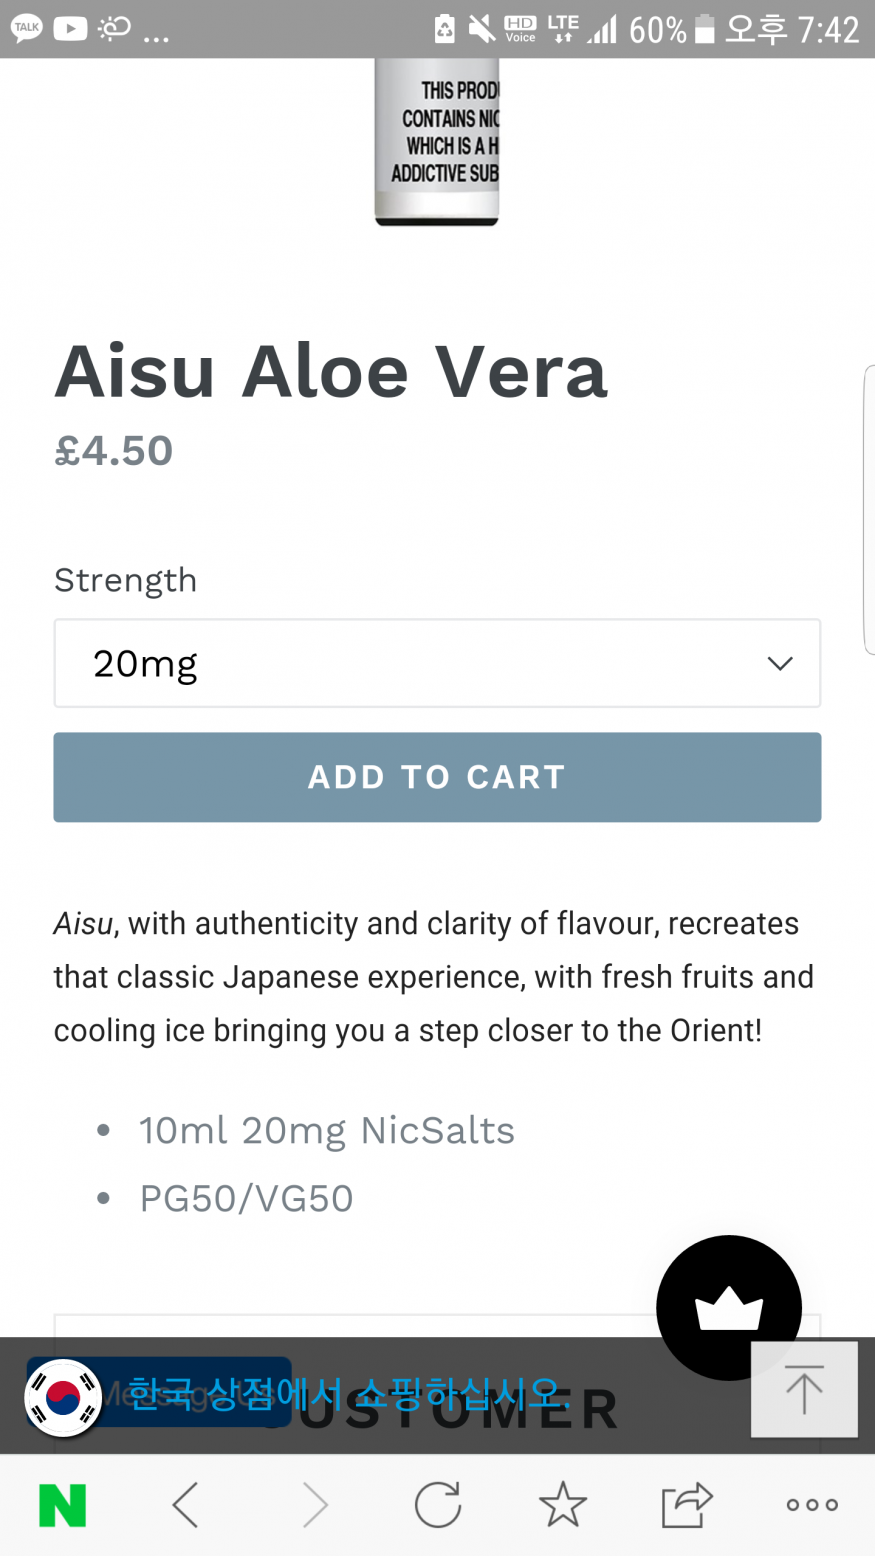The image size is (875, 1556).
Task: Tap the side panel handle on the right edge
Action: [x=869, y=510]
